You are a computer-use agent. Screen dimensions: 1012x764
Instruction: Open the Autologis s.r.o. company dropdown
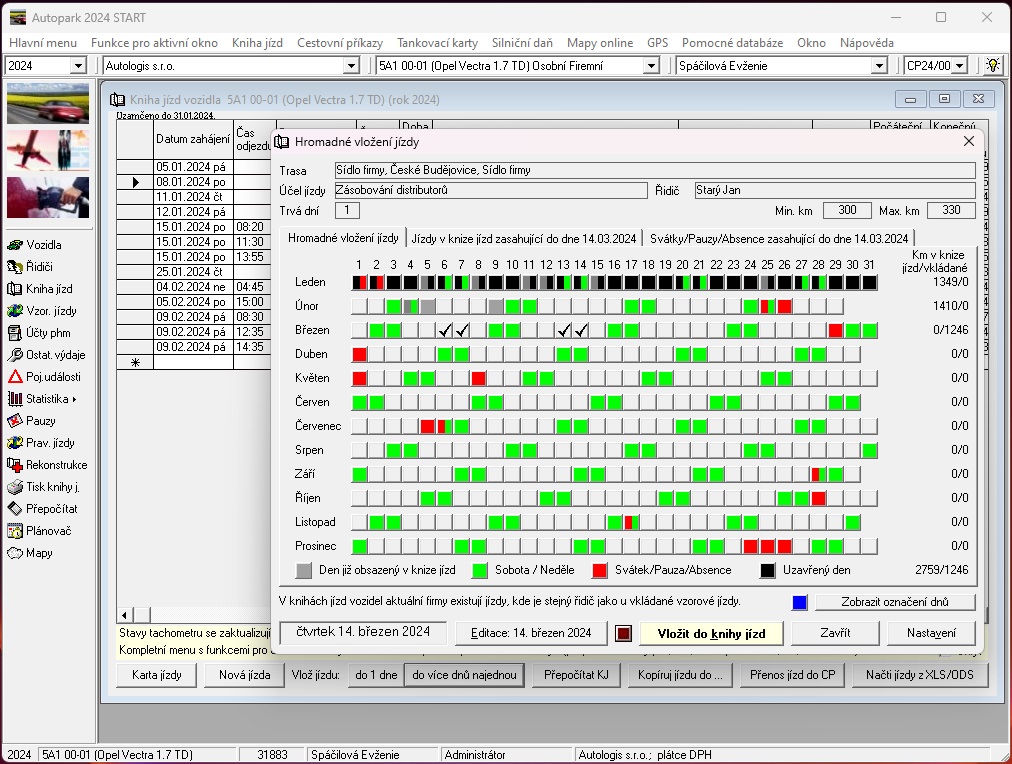point(351,66)
